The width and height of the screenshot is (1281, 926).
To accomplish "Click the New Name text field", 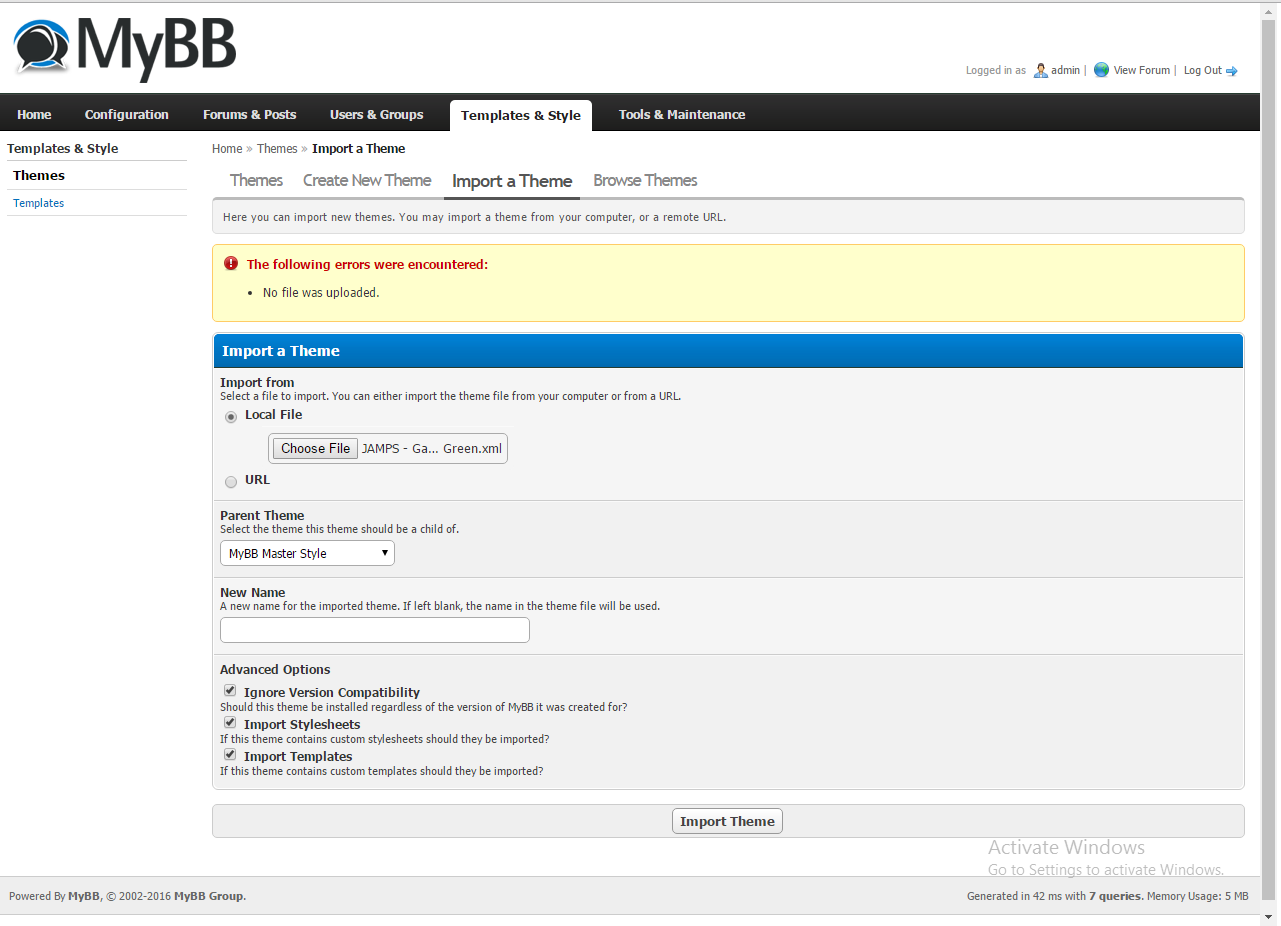I will (x=375, y=630).
